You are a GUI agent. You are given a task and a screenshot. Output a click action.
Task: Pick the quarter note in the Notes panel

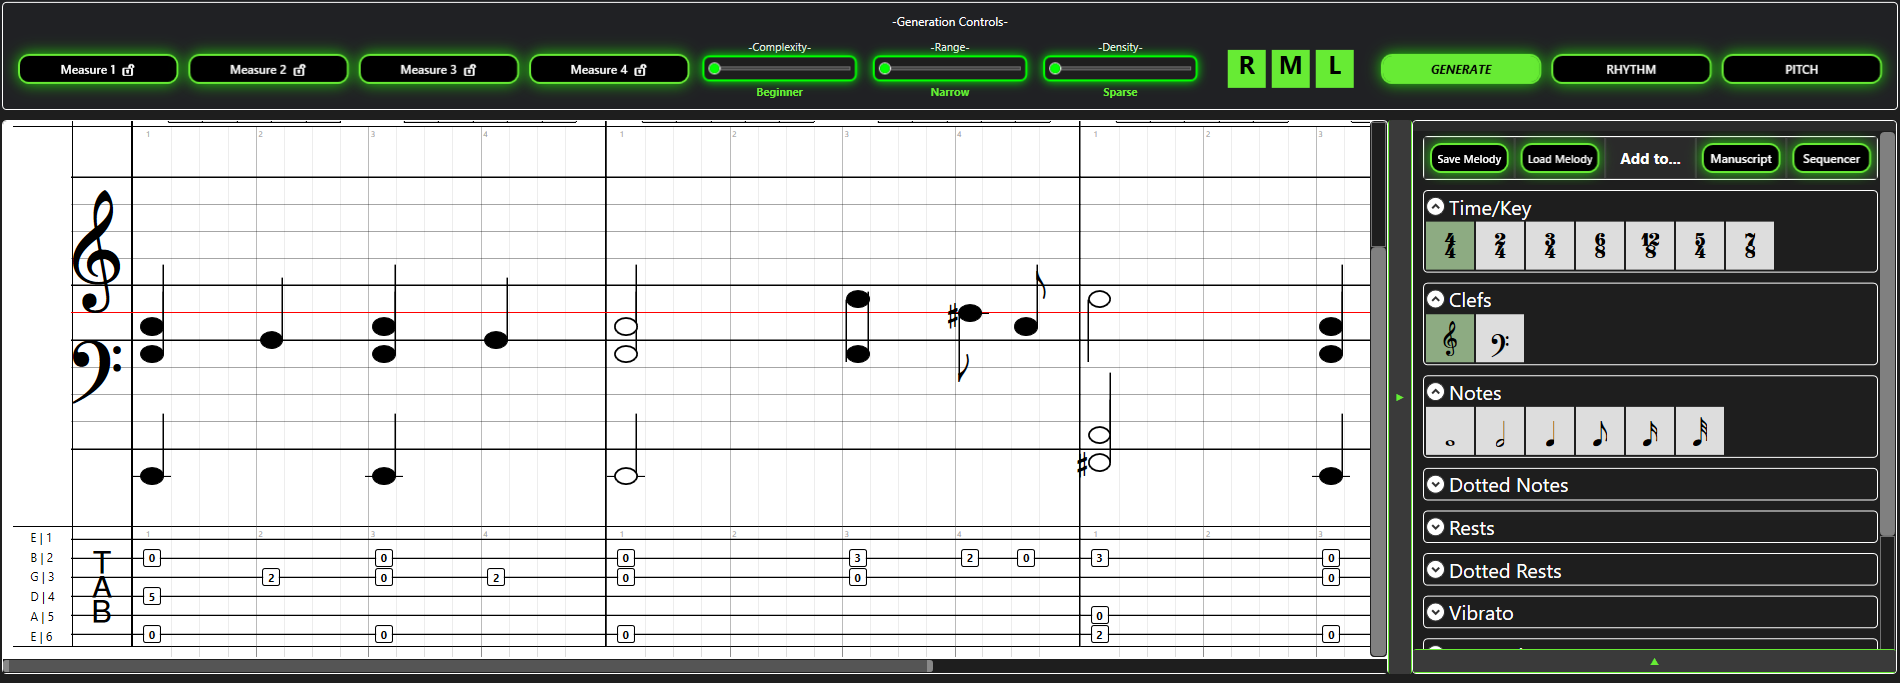[1550, 431]
